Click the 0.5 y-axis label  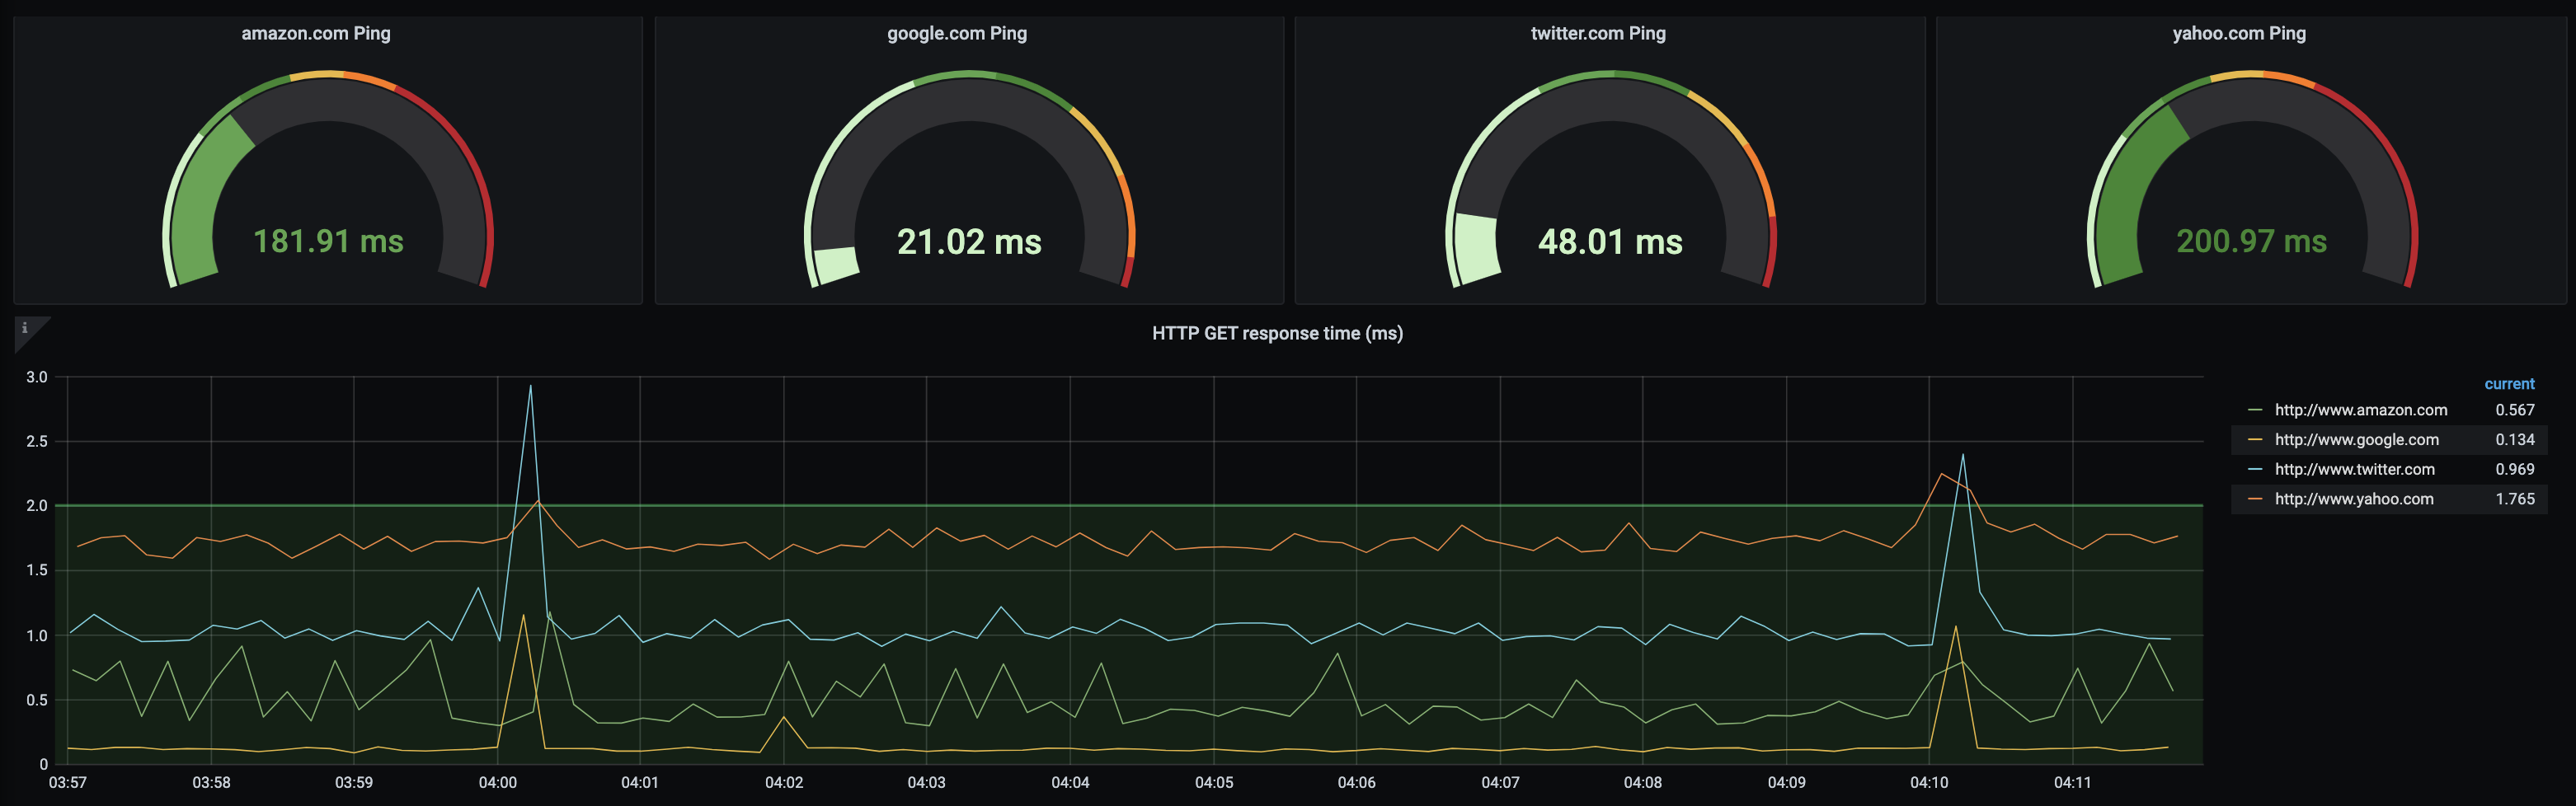37,700
